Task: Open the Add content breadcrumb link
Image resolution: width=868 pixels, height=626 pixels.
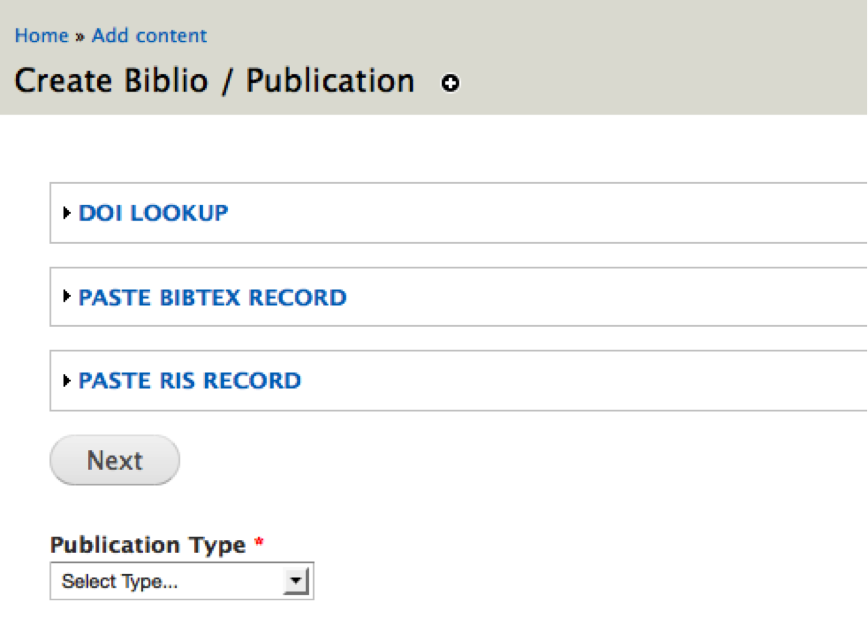Action: (x=149, y=36)
